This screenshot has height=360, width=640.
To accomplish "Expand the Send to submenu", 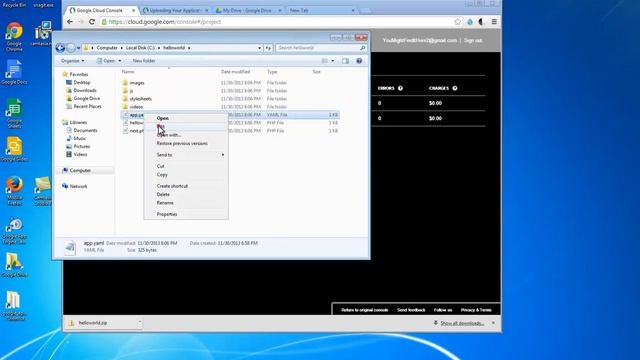I will click(186, 155).
